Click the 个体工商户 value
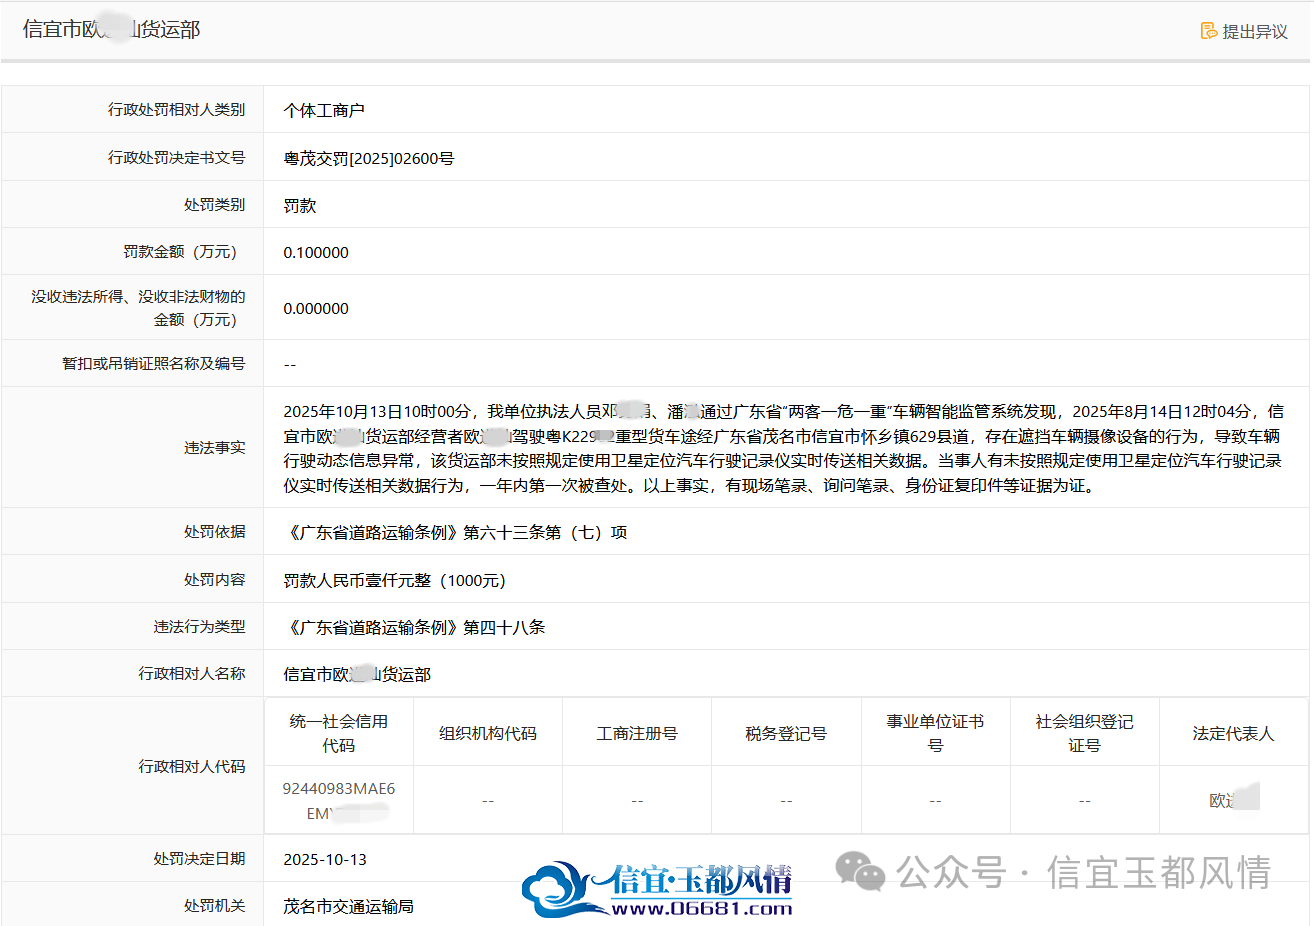This screenshot has height=926, width=1314. (x=324, y=110)
